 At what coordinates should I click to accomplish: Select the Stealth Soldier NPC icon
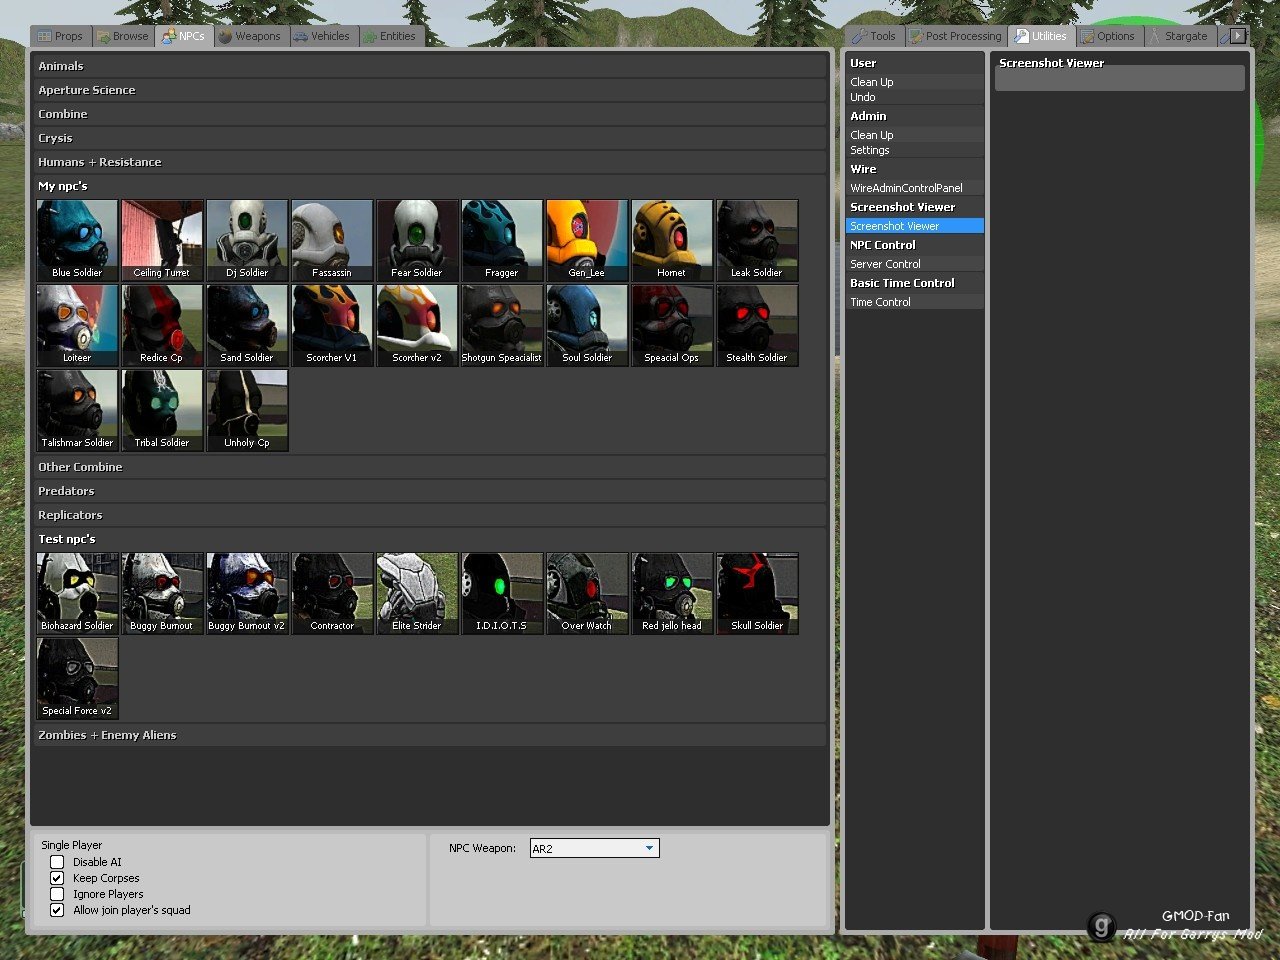[x=757, y=325]
